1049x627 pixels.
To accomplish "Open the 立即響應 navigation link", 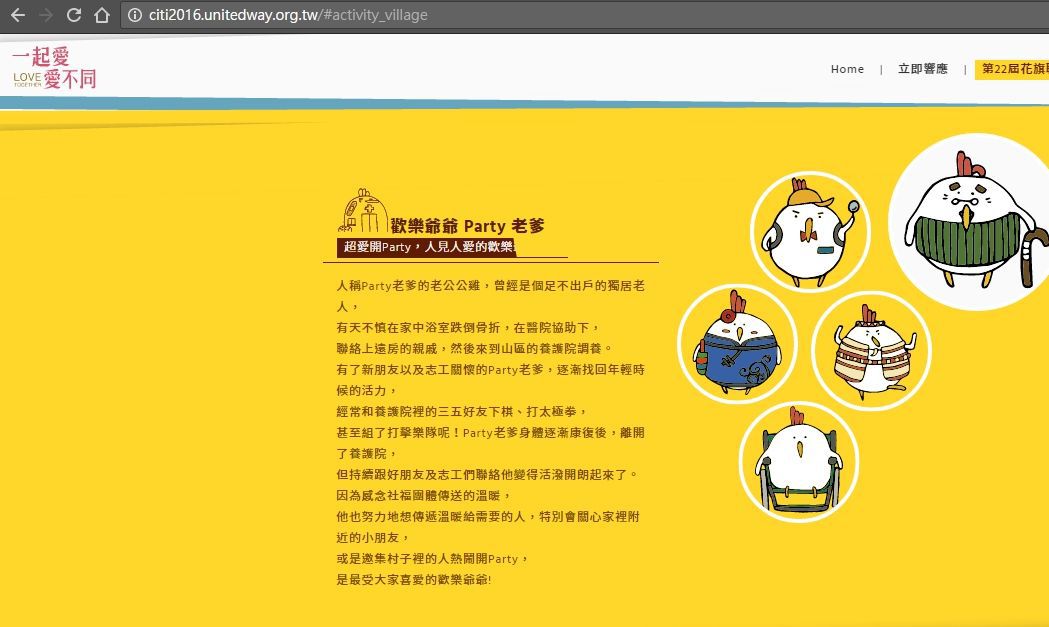I will pos(922,69).
